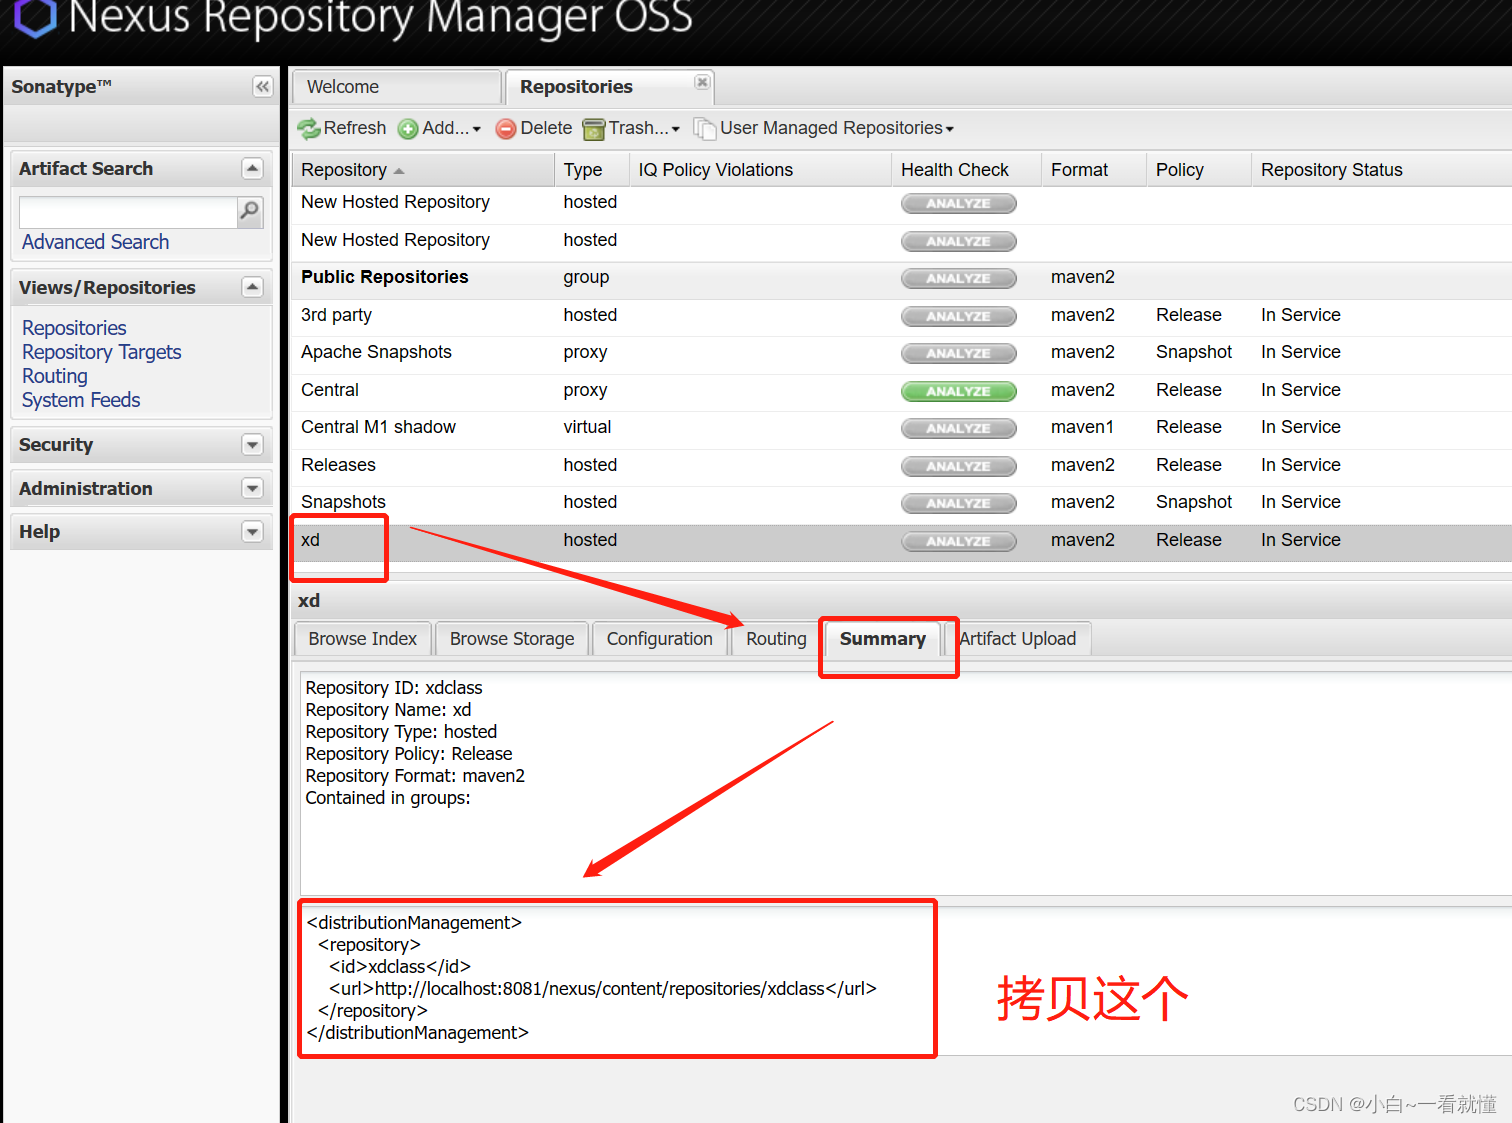
Task: Click Analyze button for Snapshots row
Action: [958, 503]
